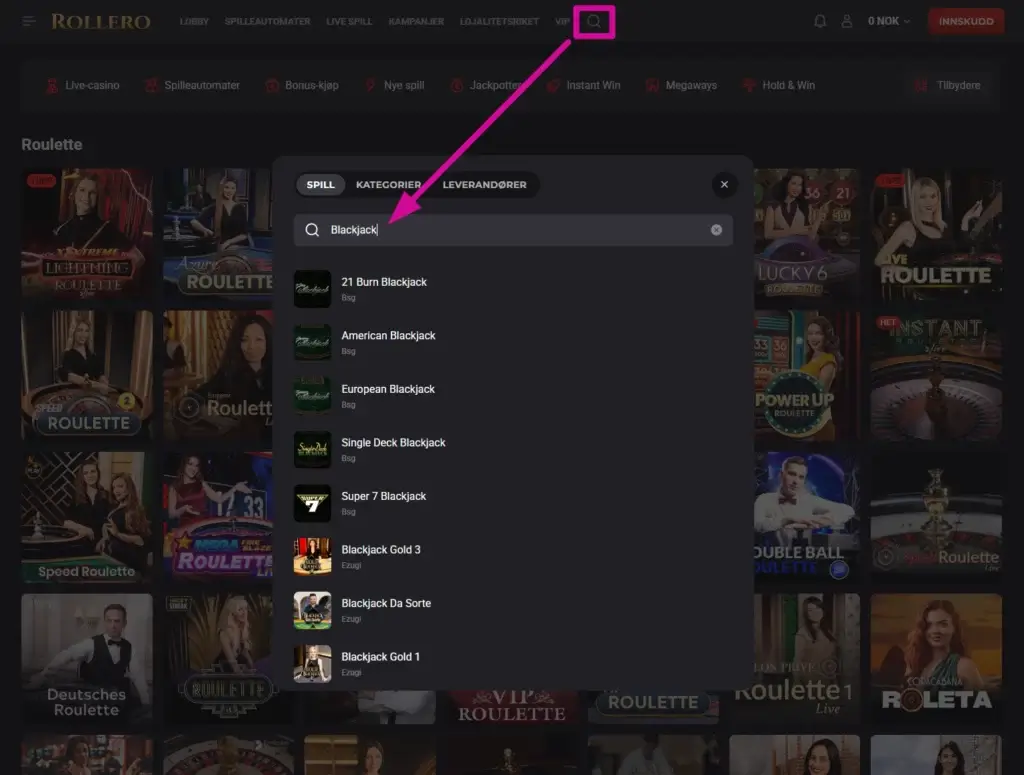Screen dimensions: 1024x775
Task: Open the Power Up Roulette game card
Action: click(807, 375)
